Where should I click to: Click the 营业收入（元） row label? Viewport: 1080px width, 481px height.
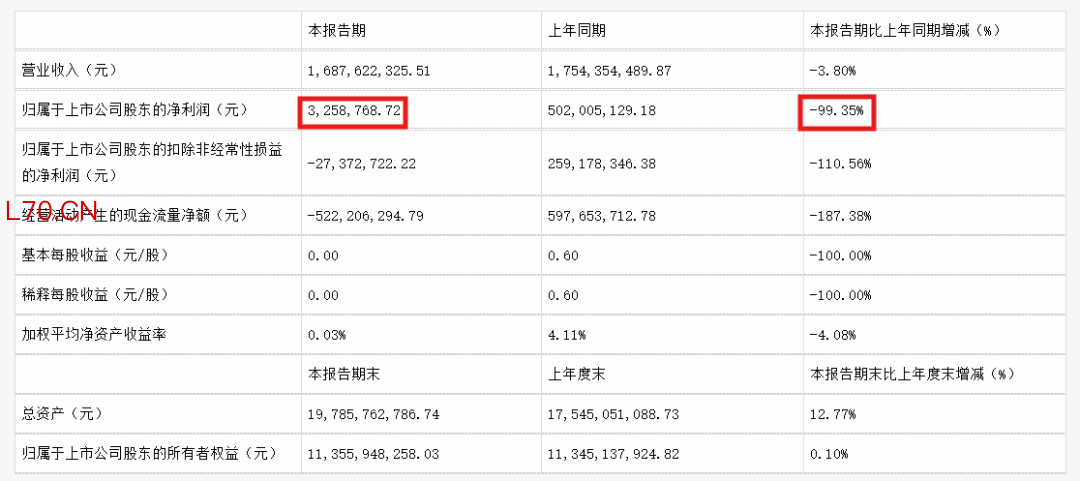(x=70, y=70)
